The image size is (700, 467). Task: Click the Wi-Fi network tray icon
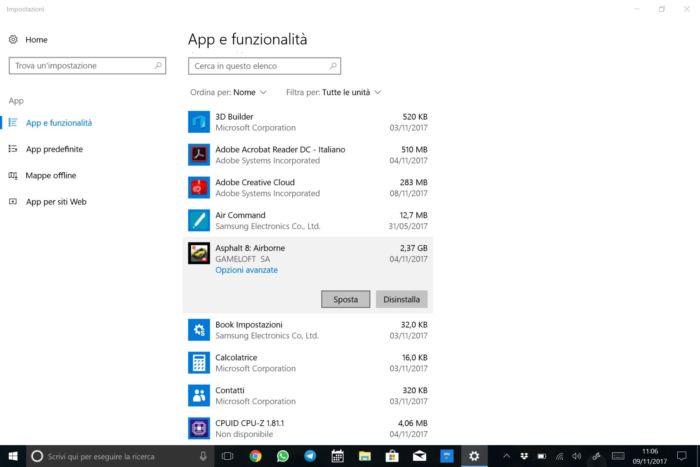click(x=559, y=456)
